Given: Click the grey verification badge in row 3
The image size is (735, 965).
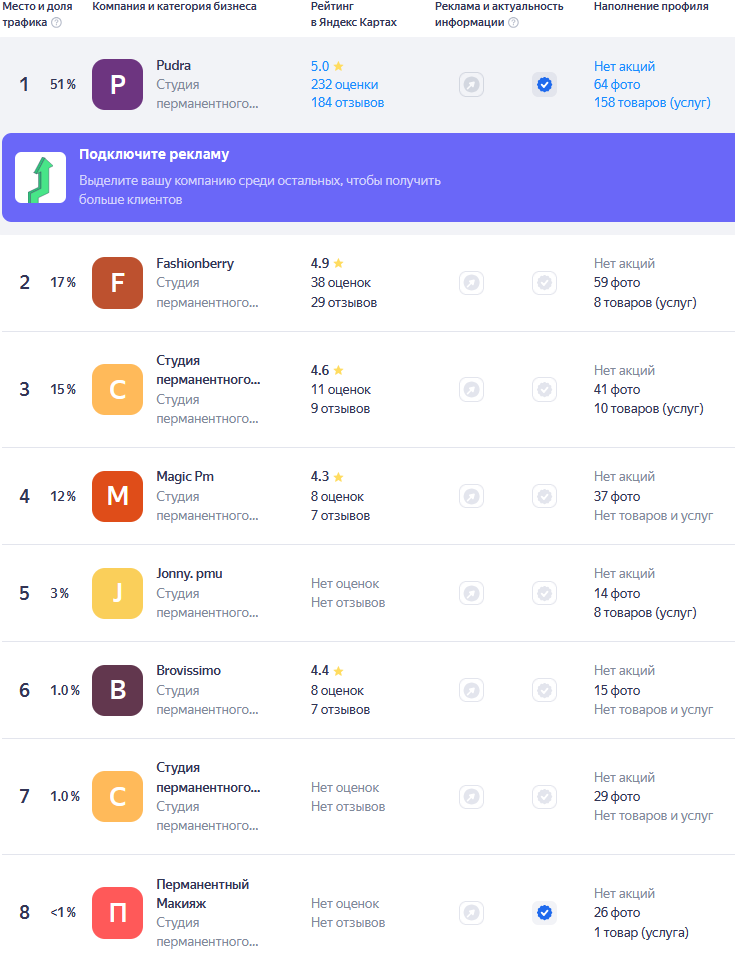Looking at the screenshot, I should pos(545,390).
